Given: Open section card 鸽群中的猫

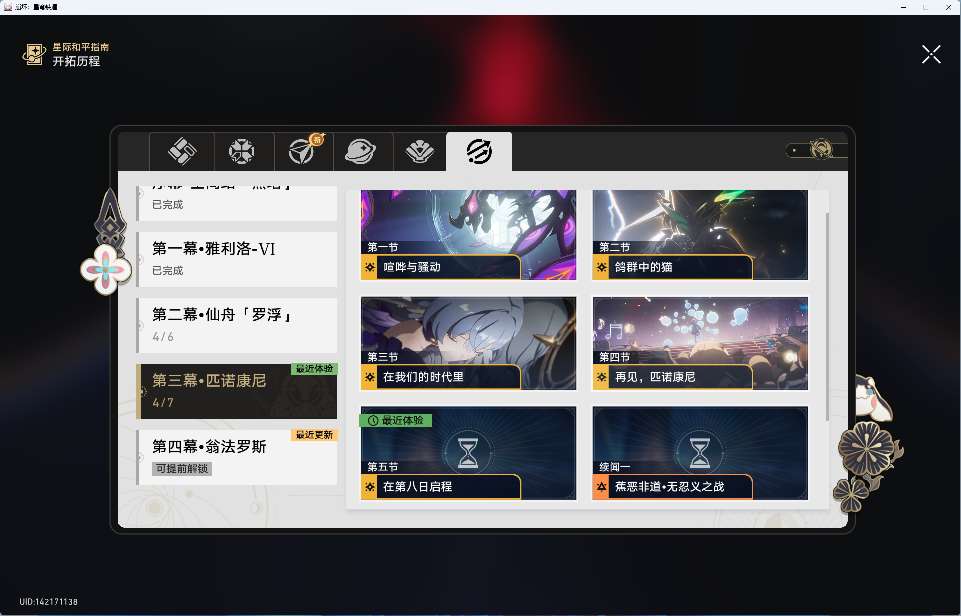Looking at the screenshot, I should click(x=700, y=235).
